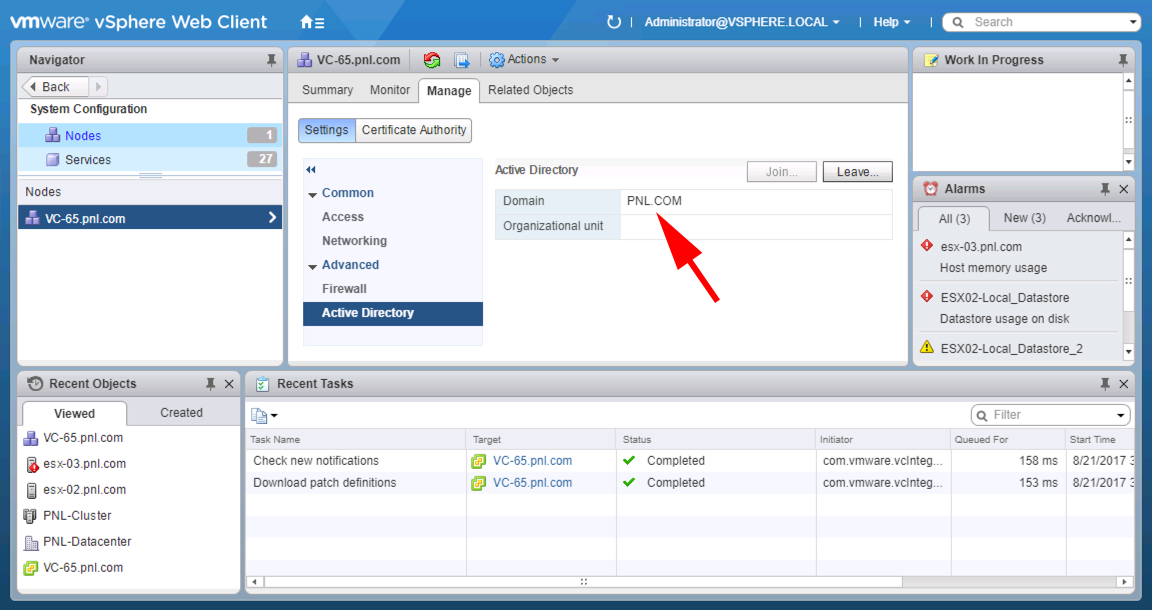
Task: Expand the VC-65.pnl.com node chevron
Action: click(x=272, y=217)
